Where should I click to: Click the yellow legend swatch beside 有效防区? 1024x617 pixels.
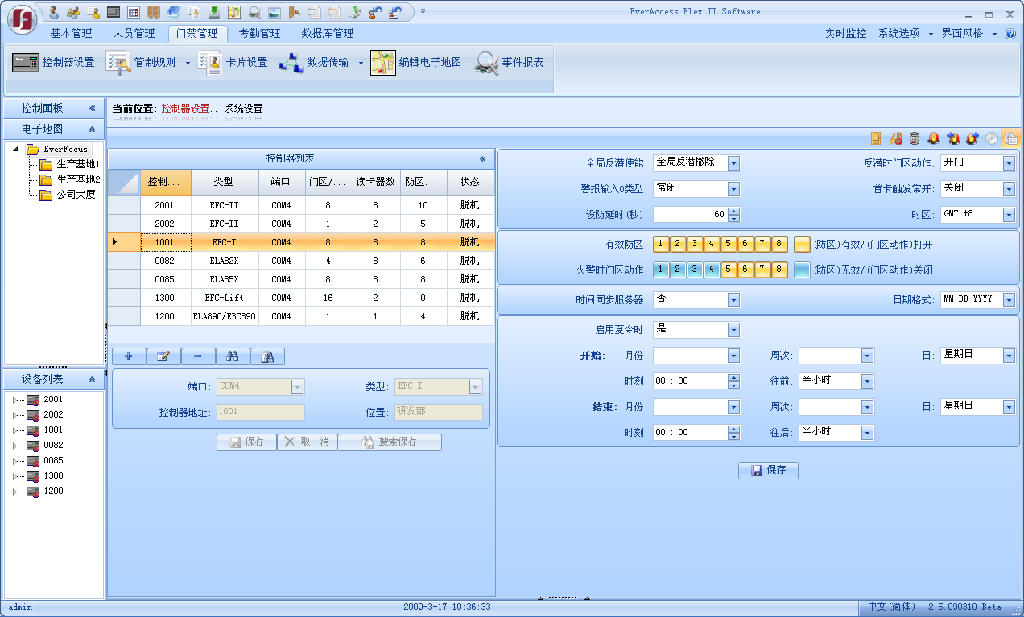click(802, 244)
